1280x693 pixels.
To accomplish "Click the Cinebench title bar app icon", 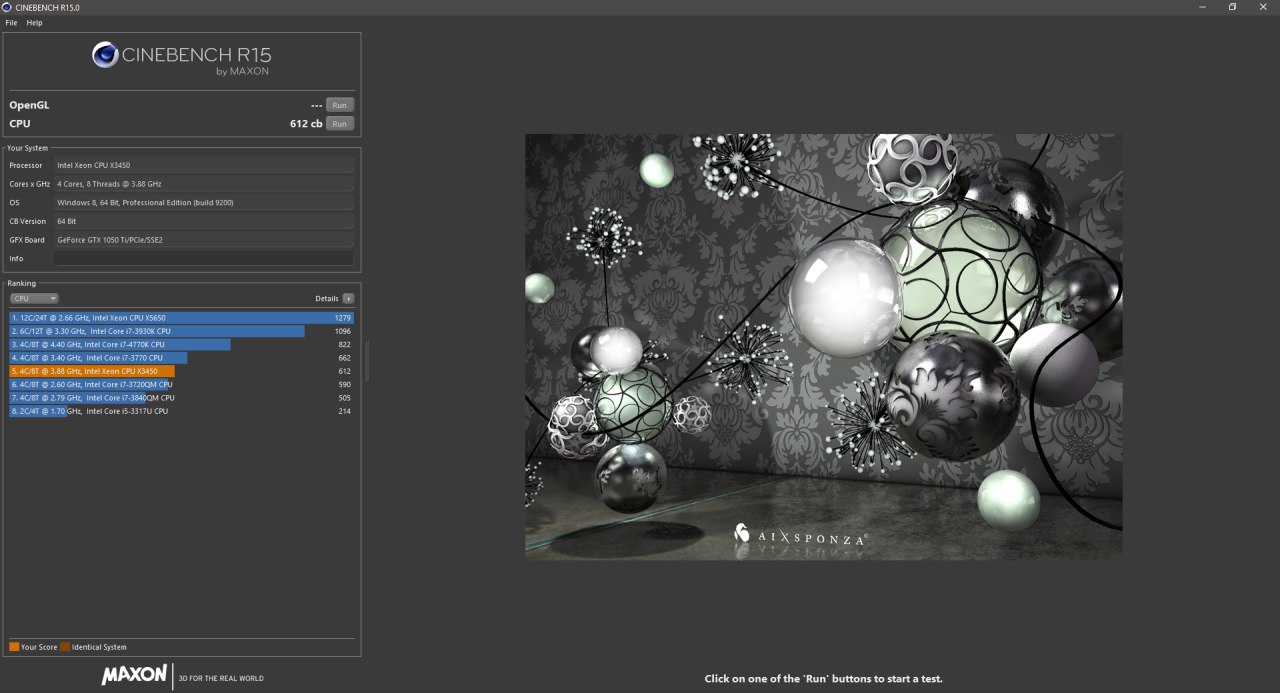I will pyautogui.click(x=8, y=7).
